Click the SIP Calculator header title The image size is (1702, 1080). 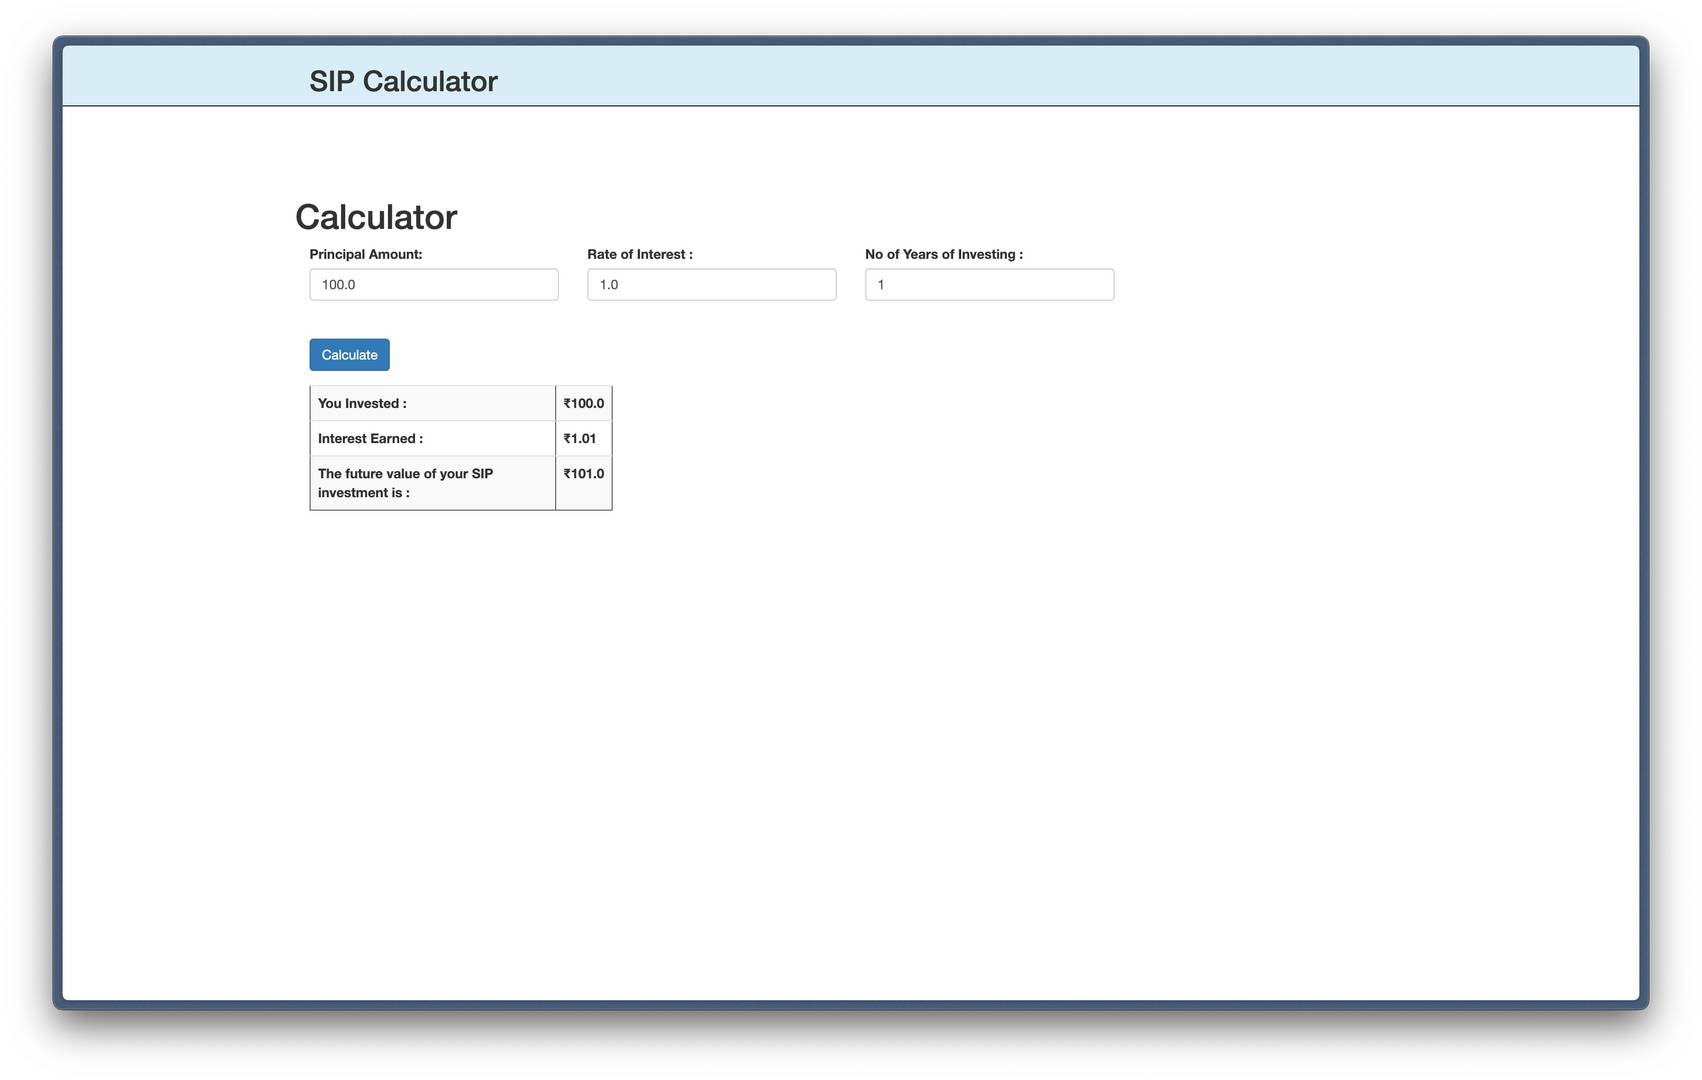403,81
